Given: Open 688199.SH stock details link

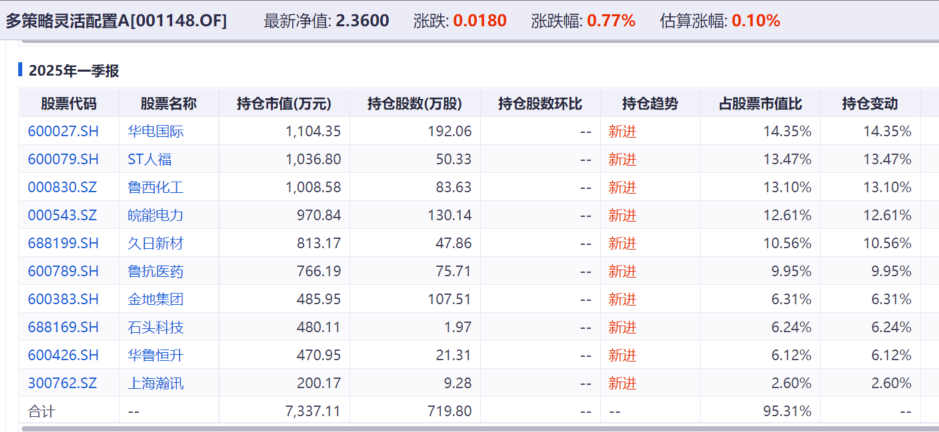Looking at the screenshot, I should click(x=63, y=243).
